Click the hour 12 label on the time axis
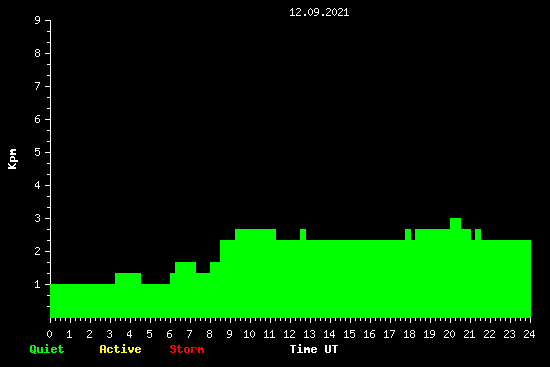This screenshot has height=367, width=550. [289, 334]
